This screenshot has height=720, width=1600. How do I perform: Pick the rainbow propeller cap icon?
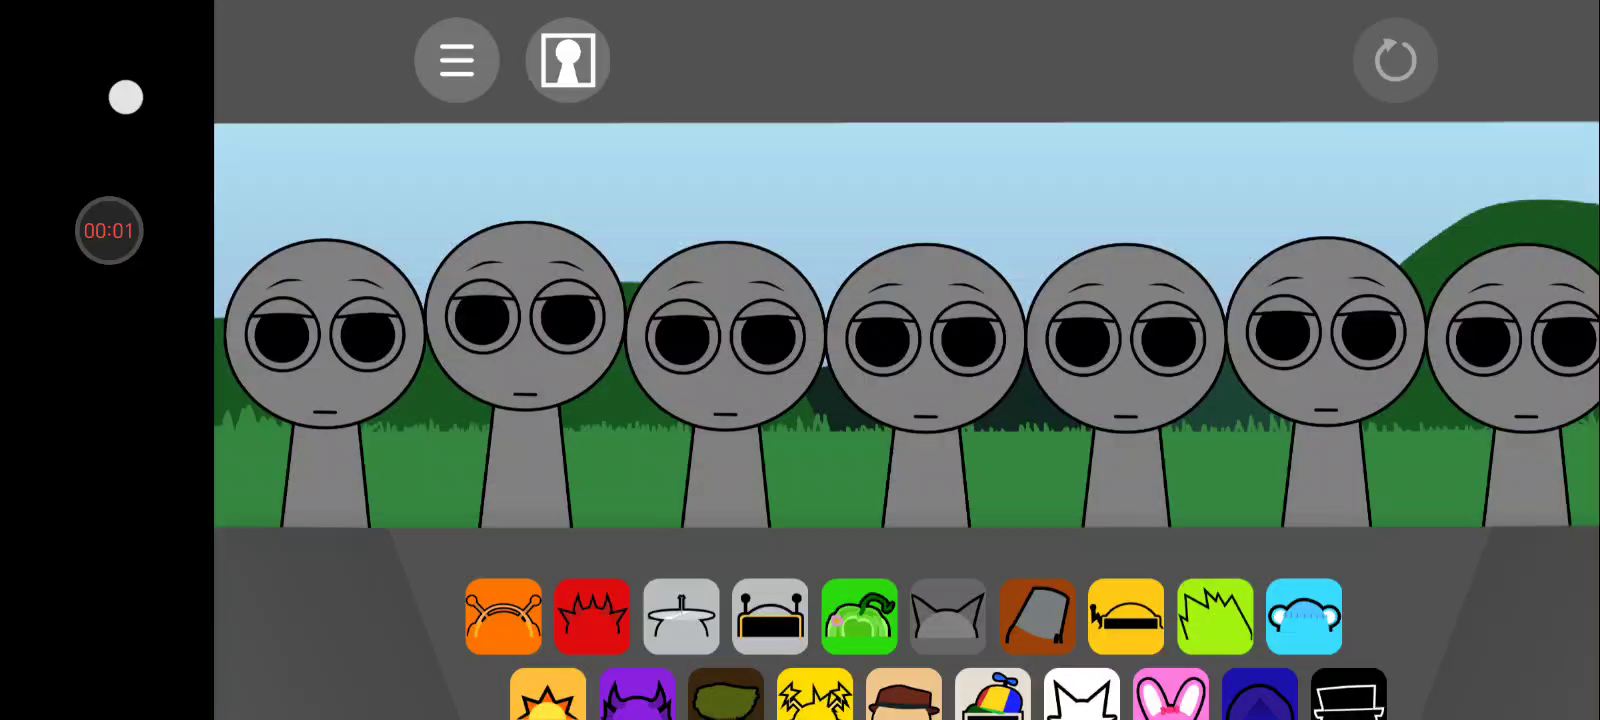point(993,695)
